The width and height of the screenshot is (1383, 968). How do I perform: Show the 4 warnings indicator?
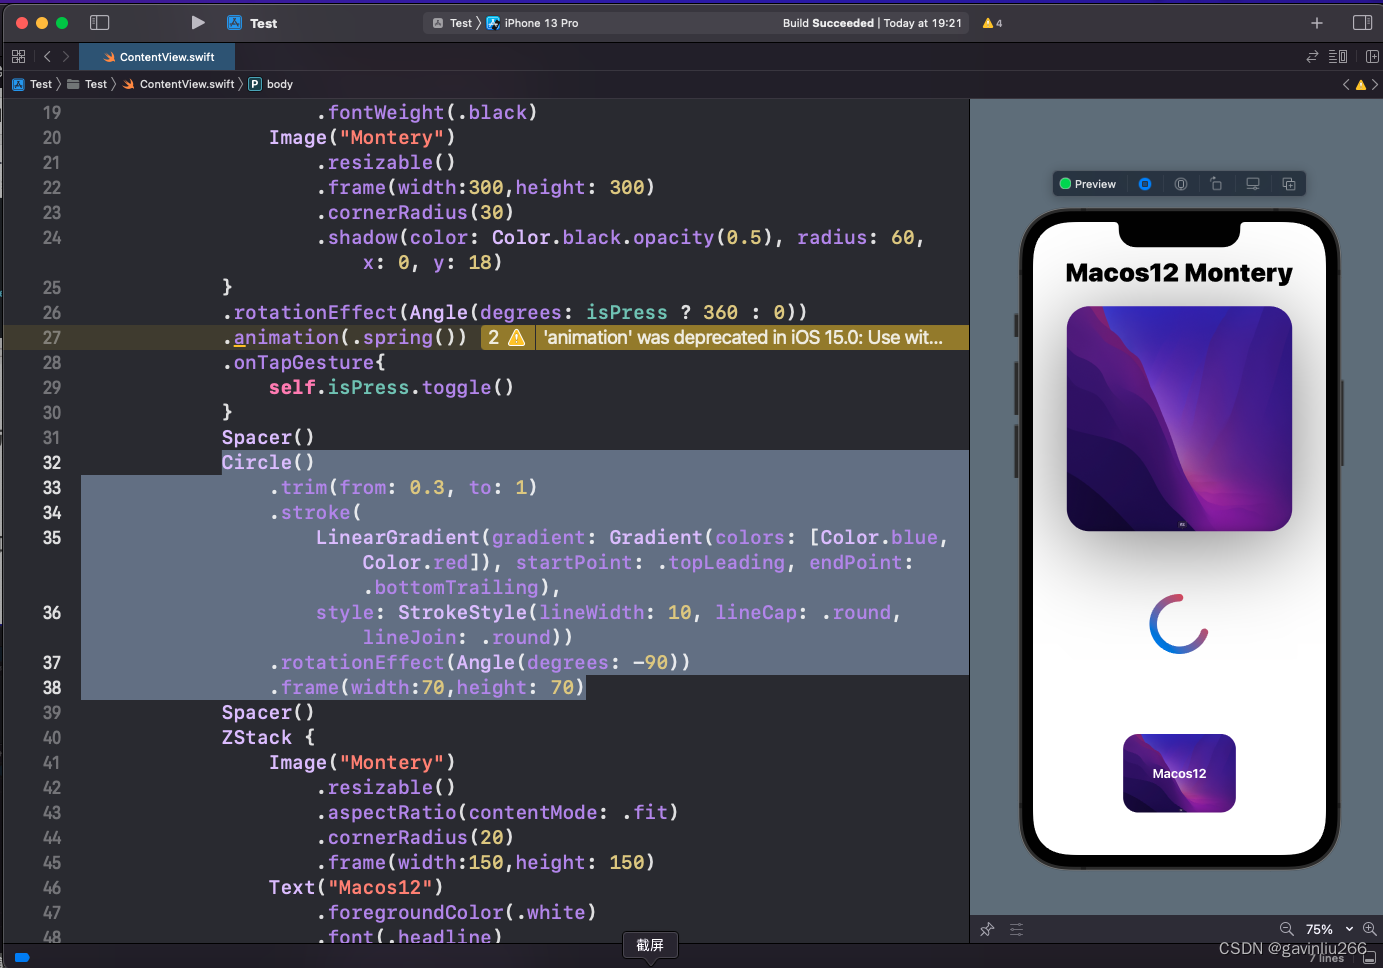(992, 23)
